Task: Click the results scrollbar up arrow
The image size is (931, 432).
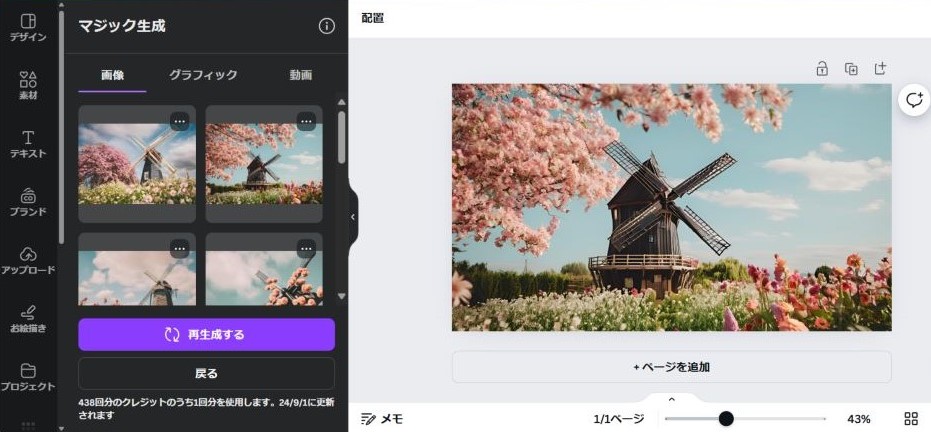Action: click(x=341, y=102)
